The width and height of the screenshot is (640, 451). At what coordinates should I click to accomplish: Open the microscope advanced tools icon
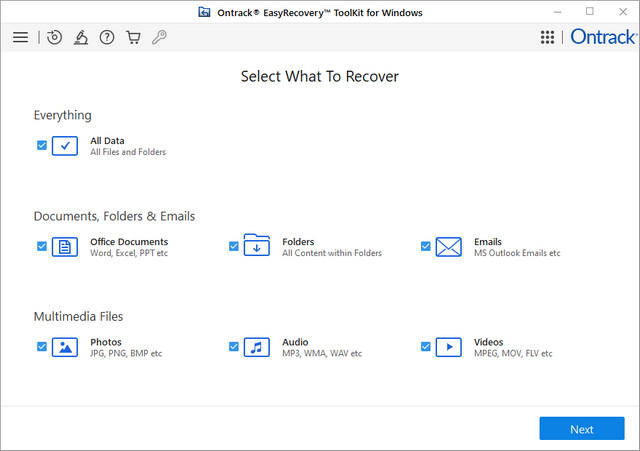click(x=80, y=37)
